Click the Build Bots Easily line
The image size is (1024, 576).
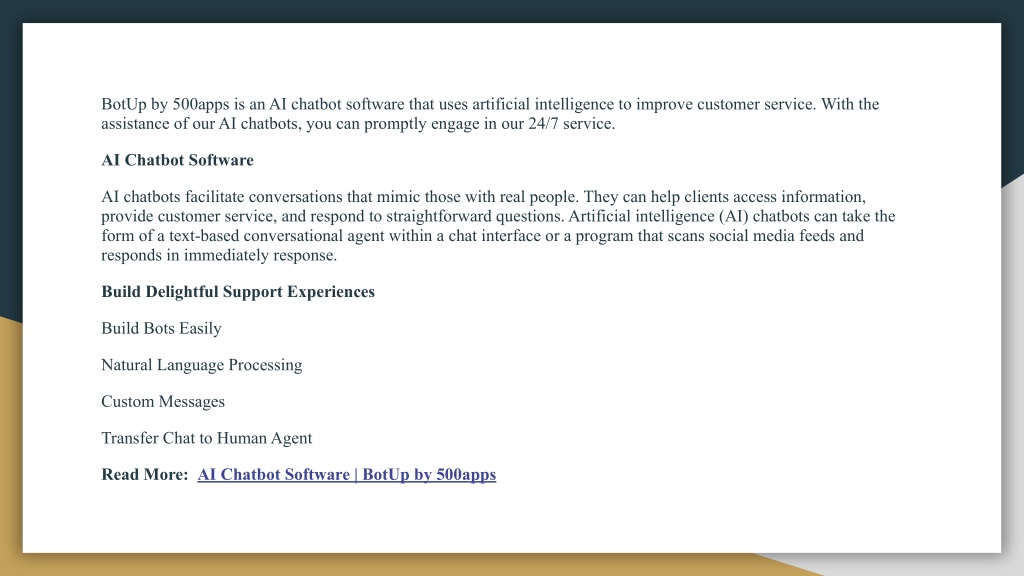161,328
